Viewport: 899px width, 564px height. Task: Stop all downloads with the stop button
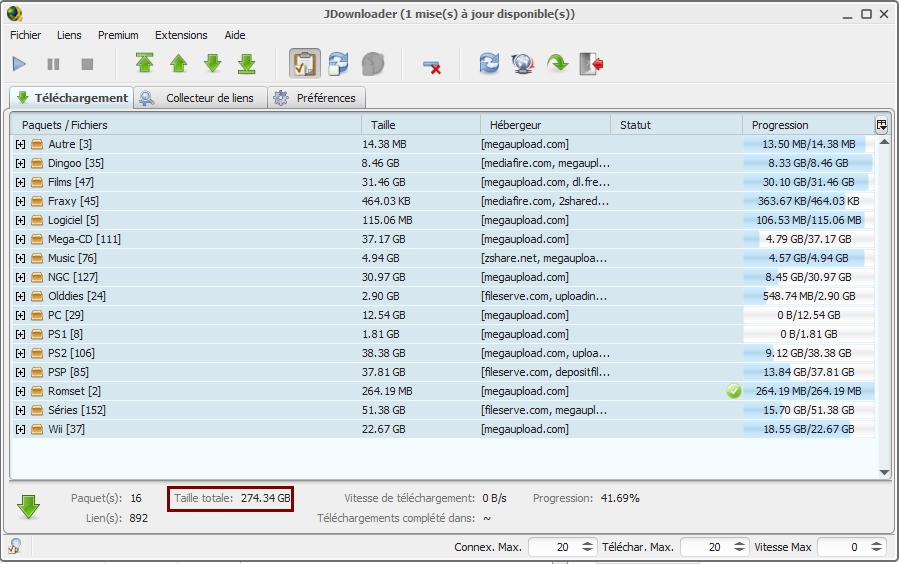click(x=87, y=64)
